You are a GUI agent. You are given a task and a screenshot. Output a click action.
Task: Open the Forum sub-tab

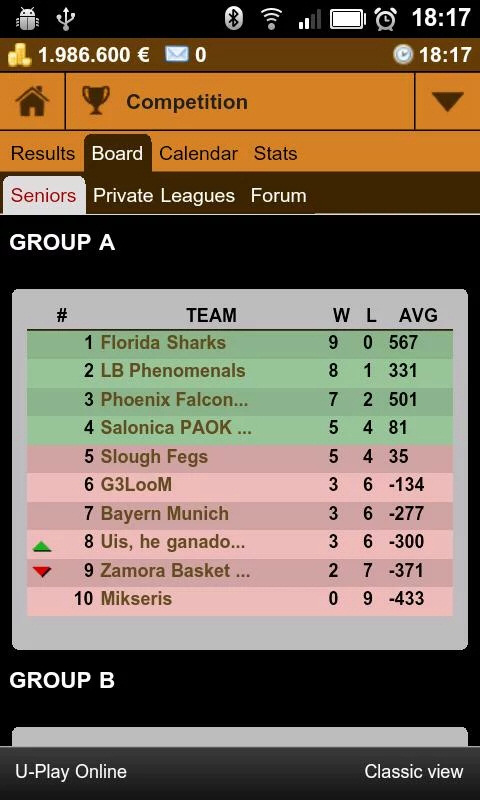tap(279, 196)
